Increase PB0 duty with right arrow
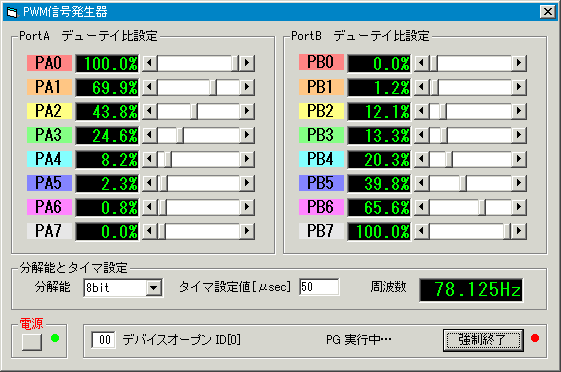Viewport: 561px width, 372px height. (519, 63)
